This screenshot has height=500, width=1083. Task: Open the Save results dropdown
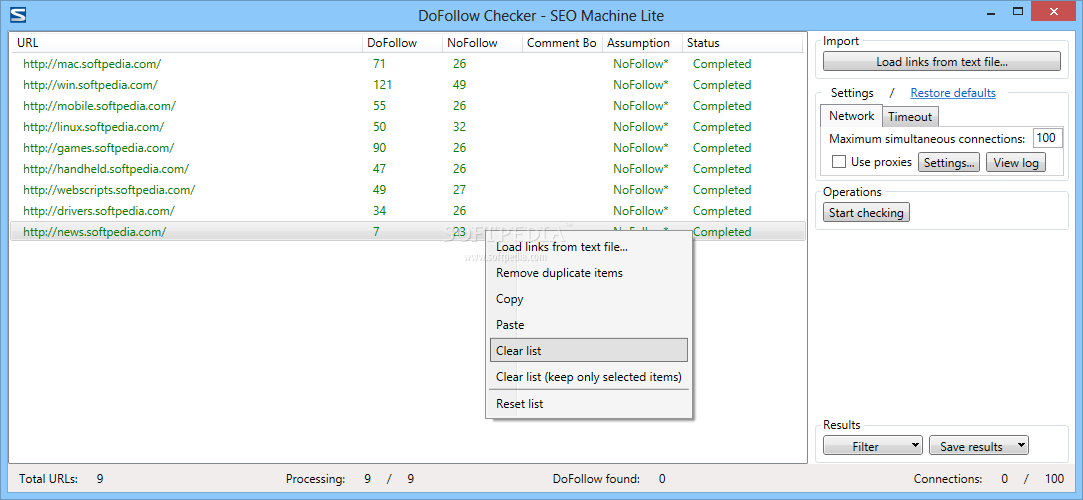979,446
